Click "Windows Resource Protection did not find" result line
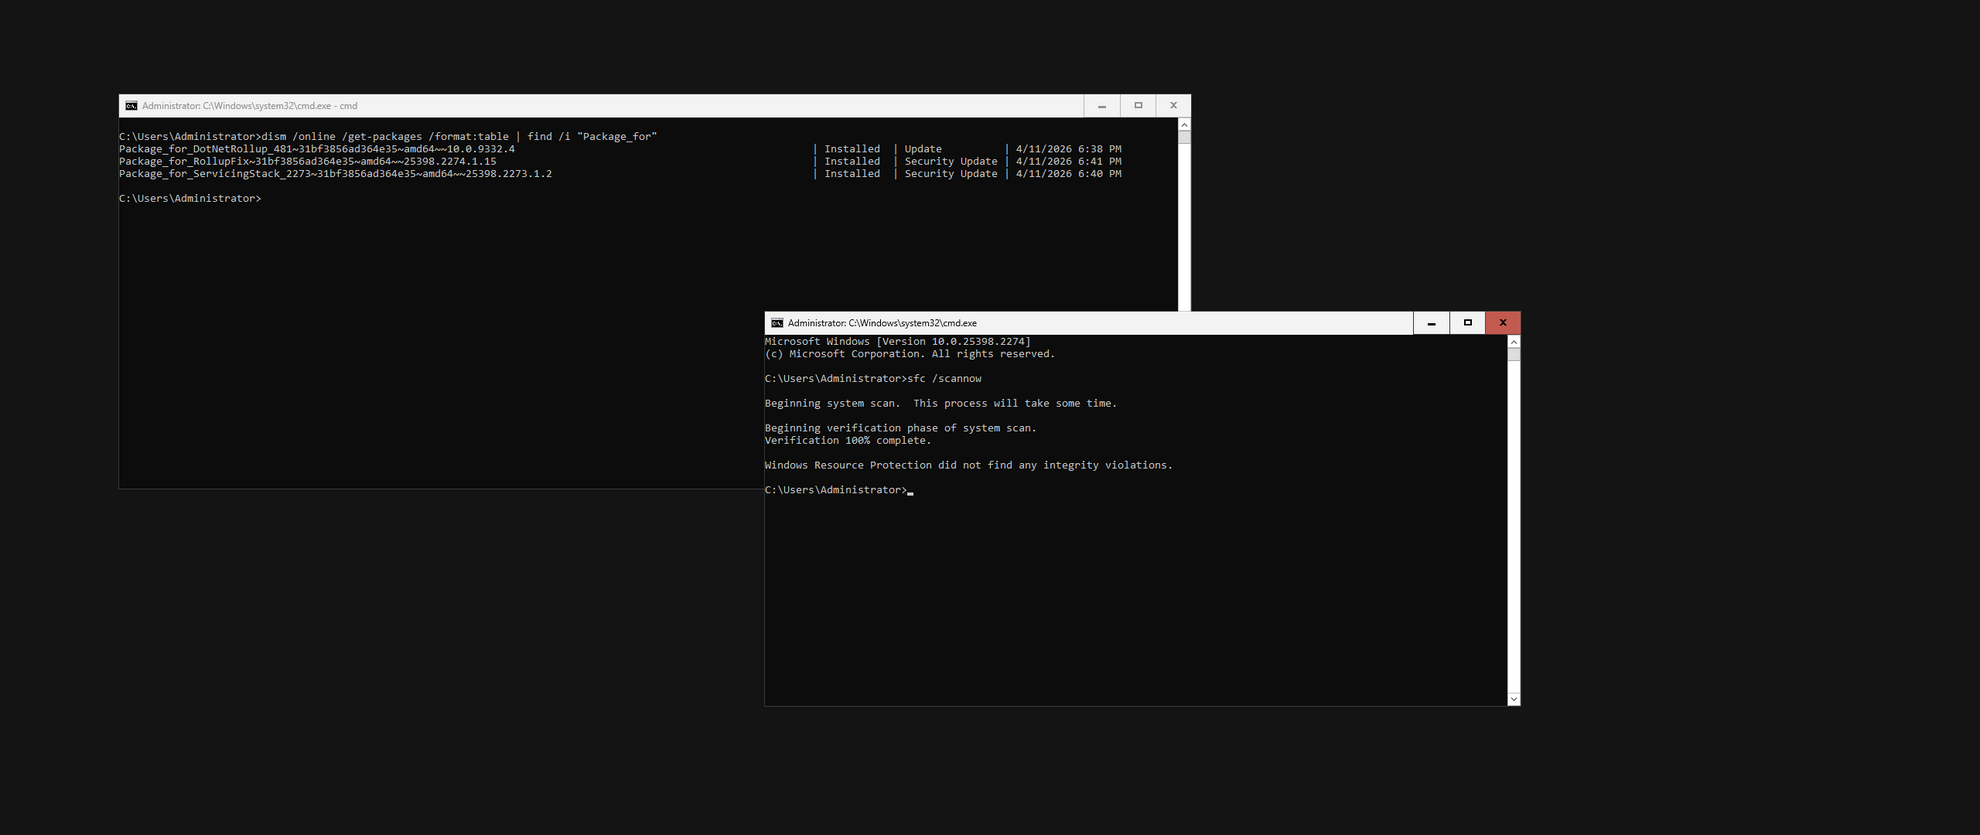This screenshot has width=1980, height=835. 969,465
